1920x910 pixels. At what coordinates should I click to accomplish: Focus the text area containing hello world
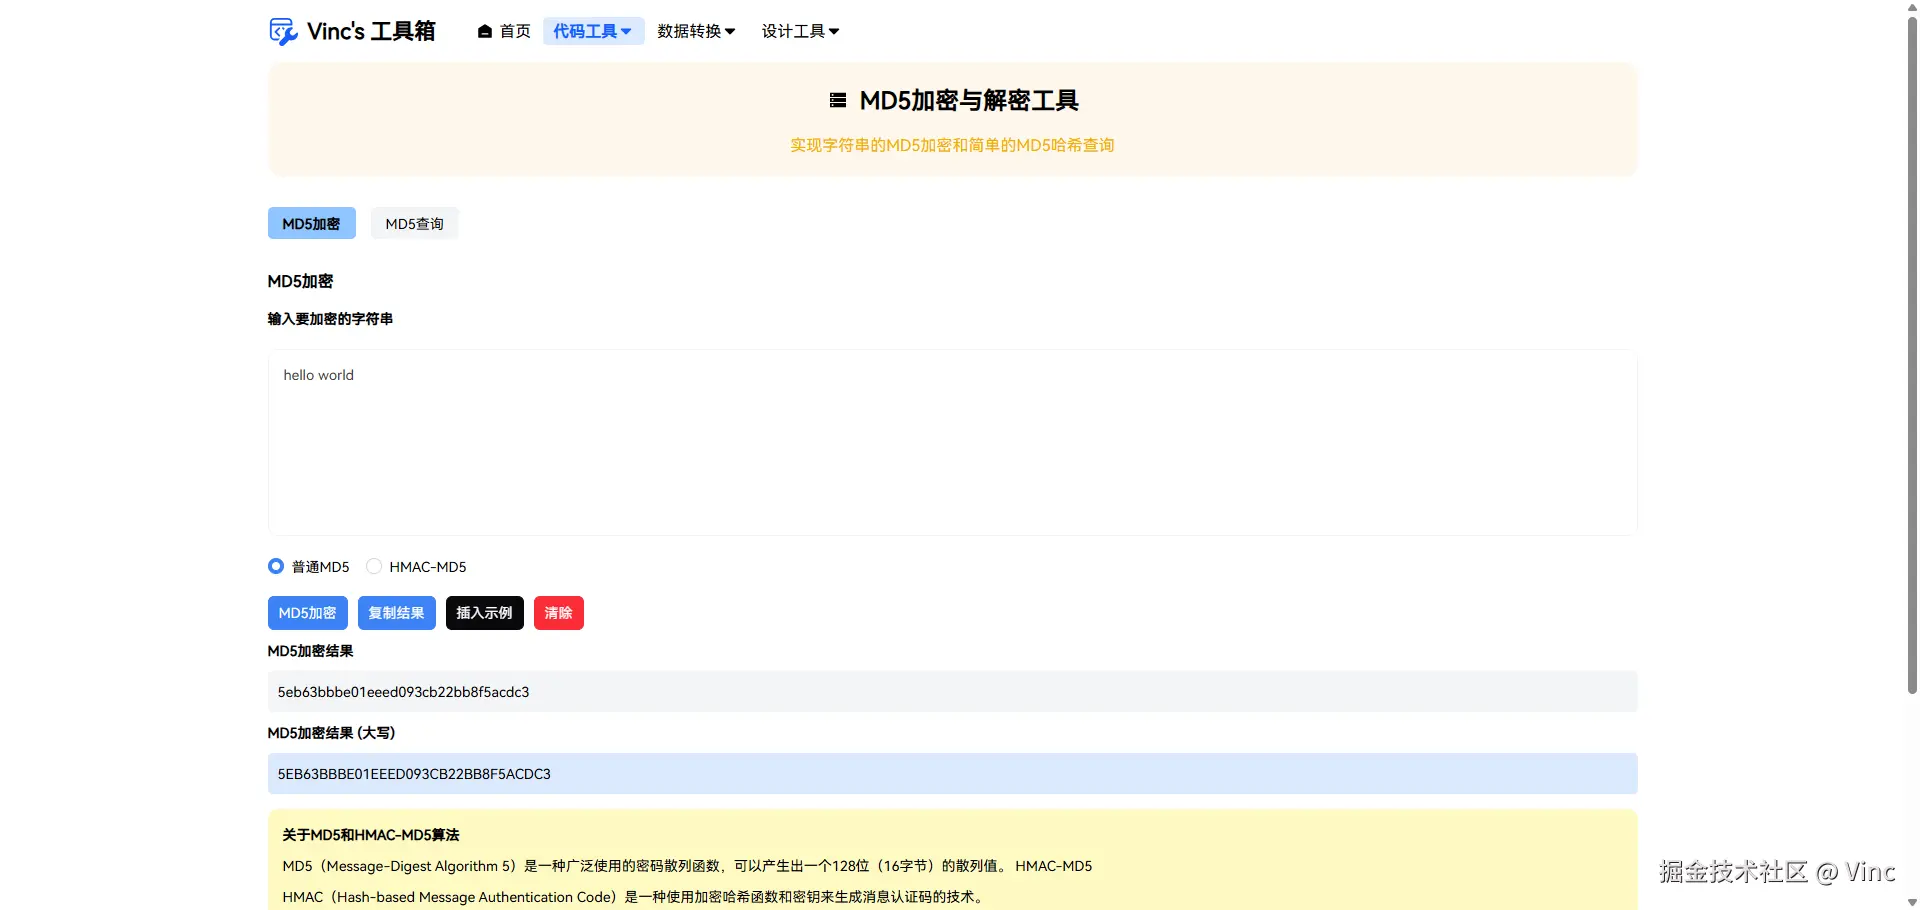click(x=952, y=442)
